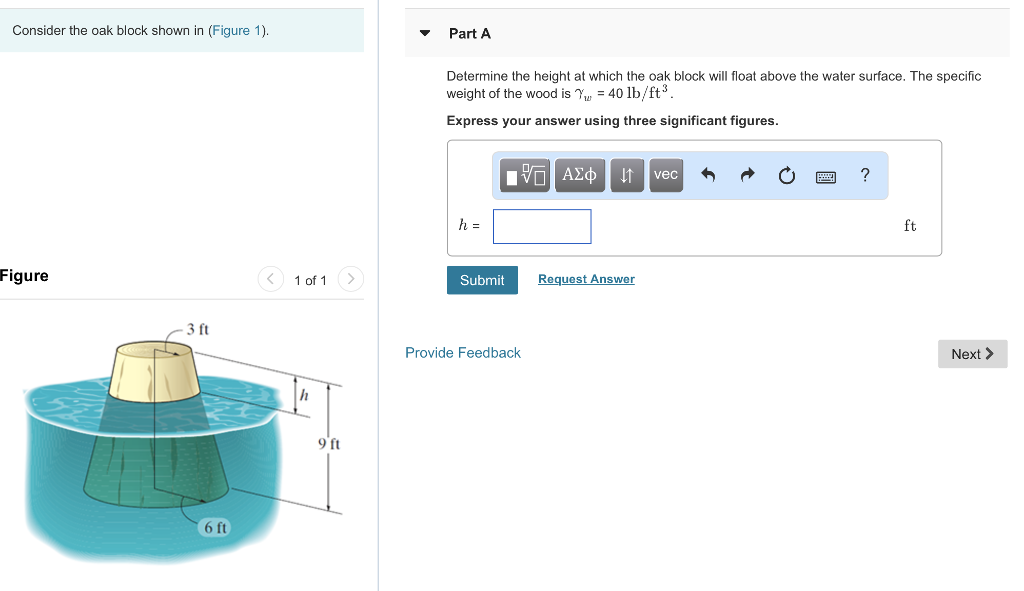Collapse the Part A section triangle

pyautogui.click(x=427, y=33)
